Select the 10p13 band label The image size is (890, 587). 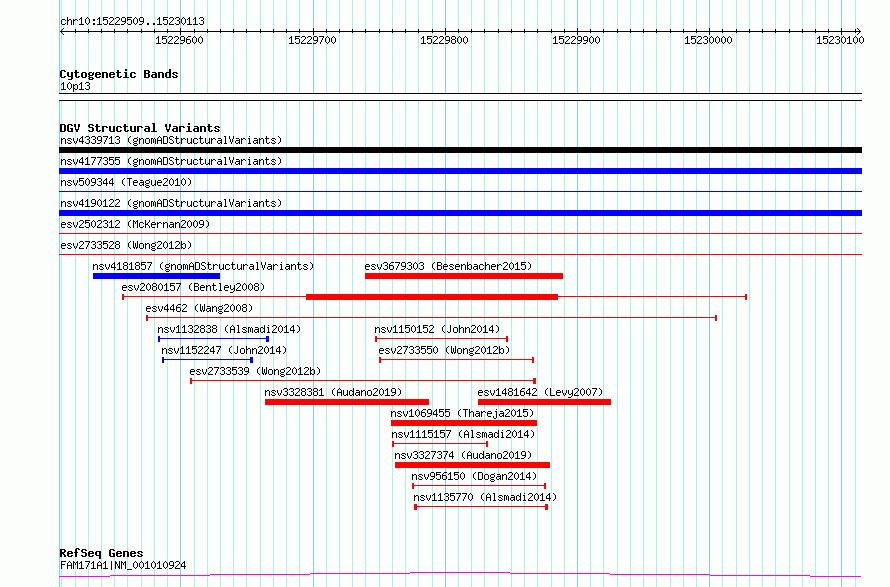point(75,86)
